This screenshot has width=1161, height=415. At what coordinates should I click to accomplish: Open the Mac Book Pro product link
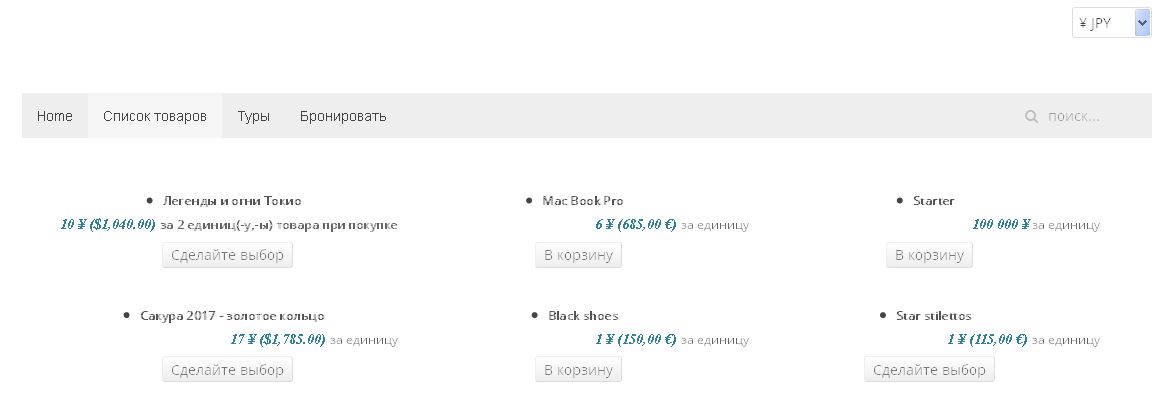point(582,201)
